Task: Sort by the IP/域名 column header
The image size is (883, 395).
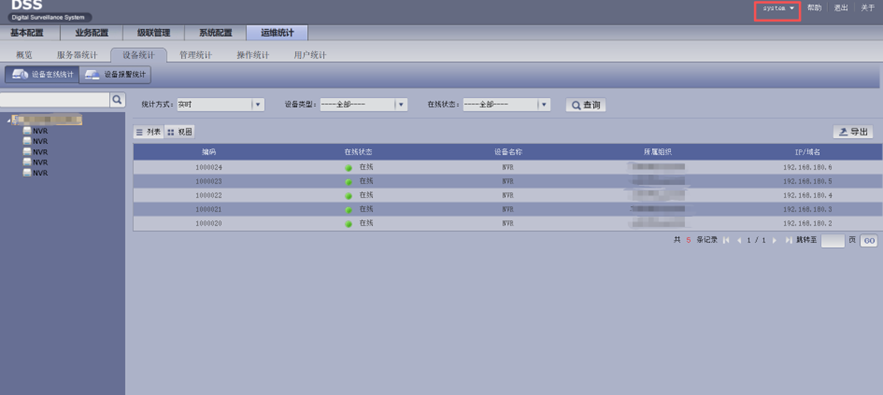Action: click(x=808, y=152)
